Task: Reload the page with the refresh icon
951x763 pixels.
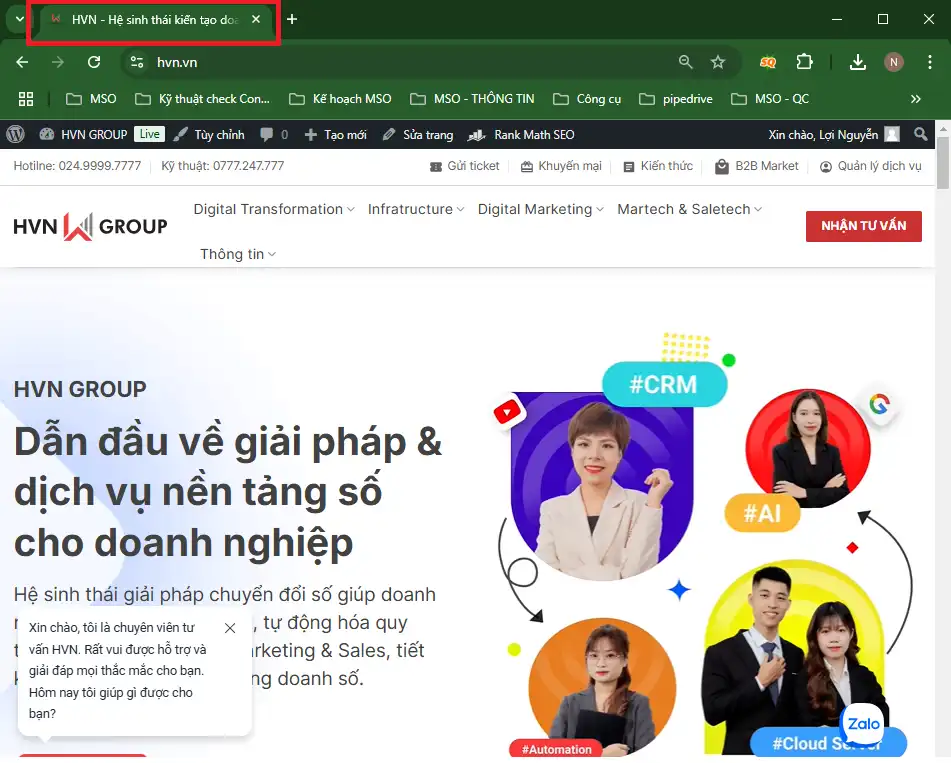Action: pos(94,62)
